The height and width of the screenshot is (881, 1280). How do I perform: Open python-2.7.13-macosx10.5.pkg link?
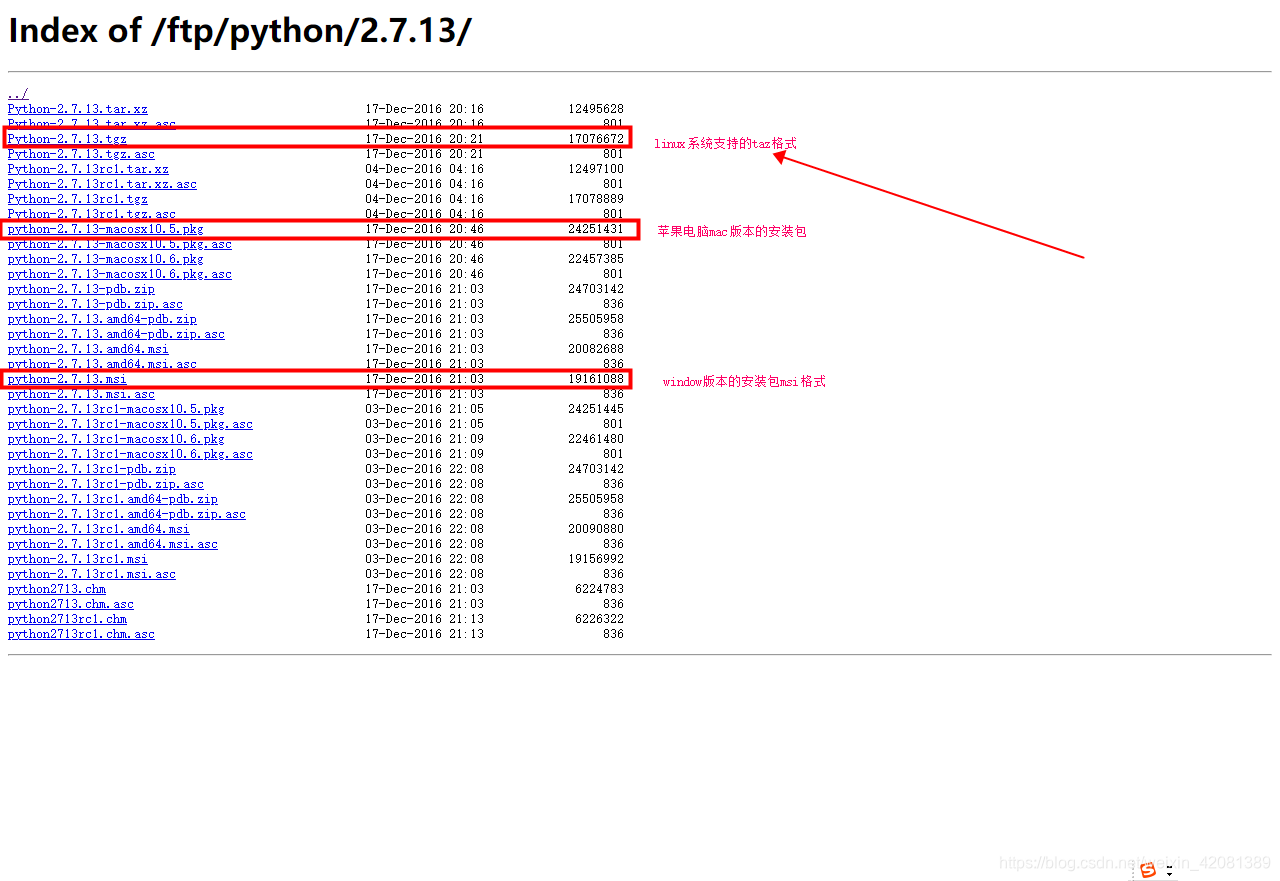(x=105, y=229)
